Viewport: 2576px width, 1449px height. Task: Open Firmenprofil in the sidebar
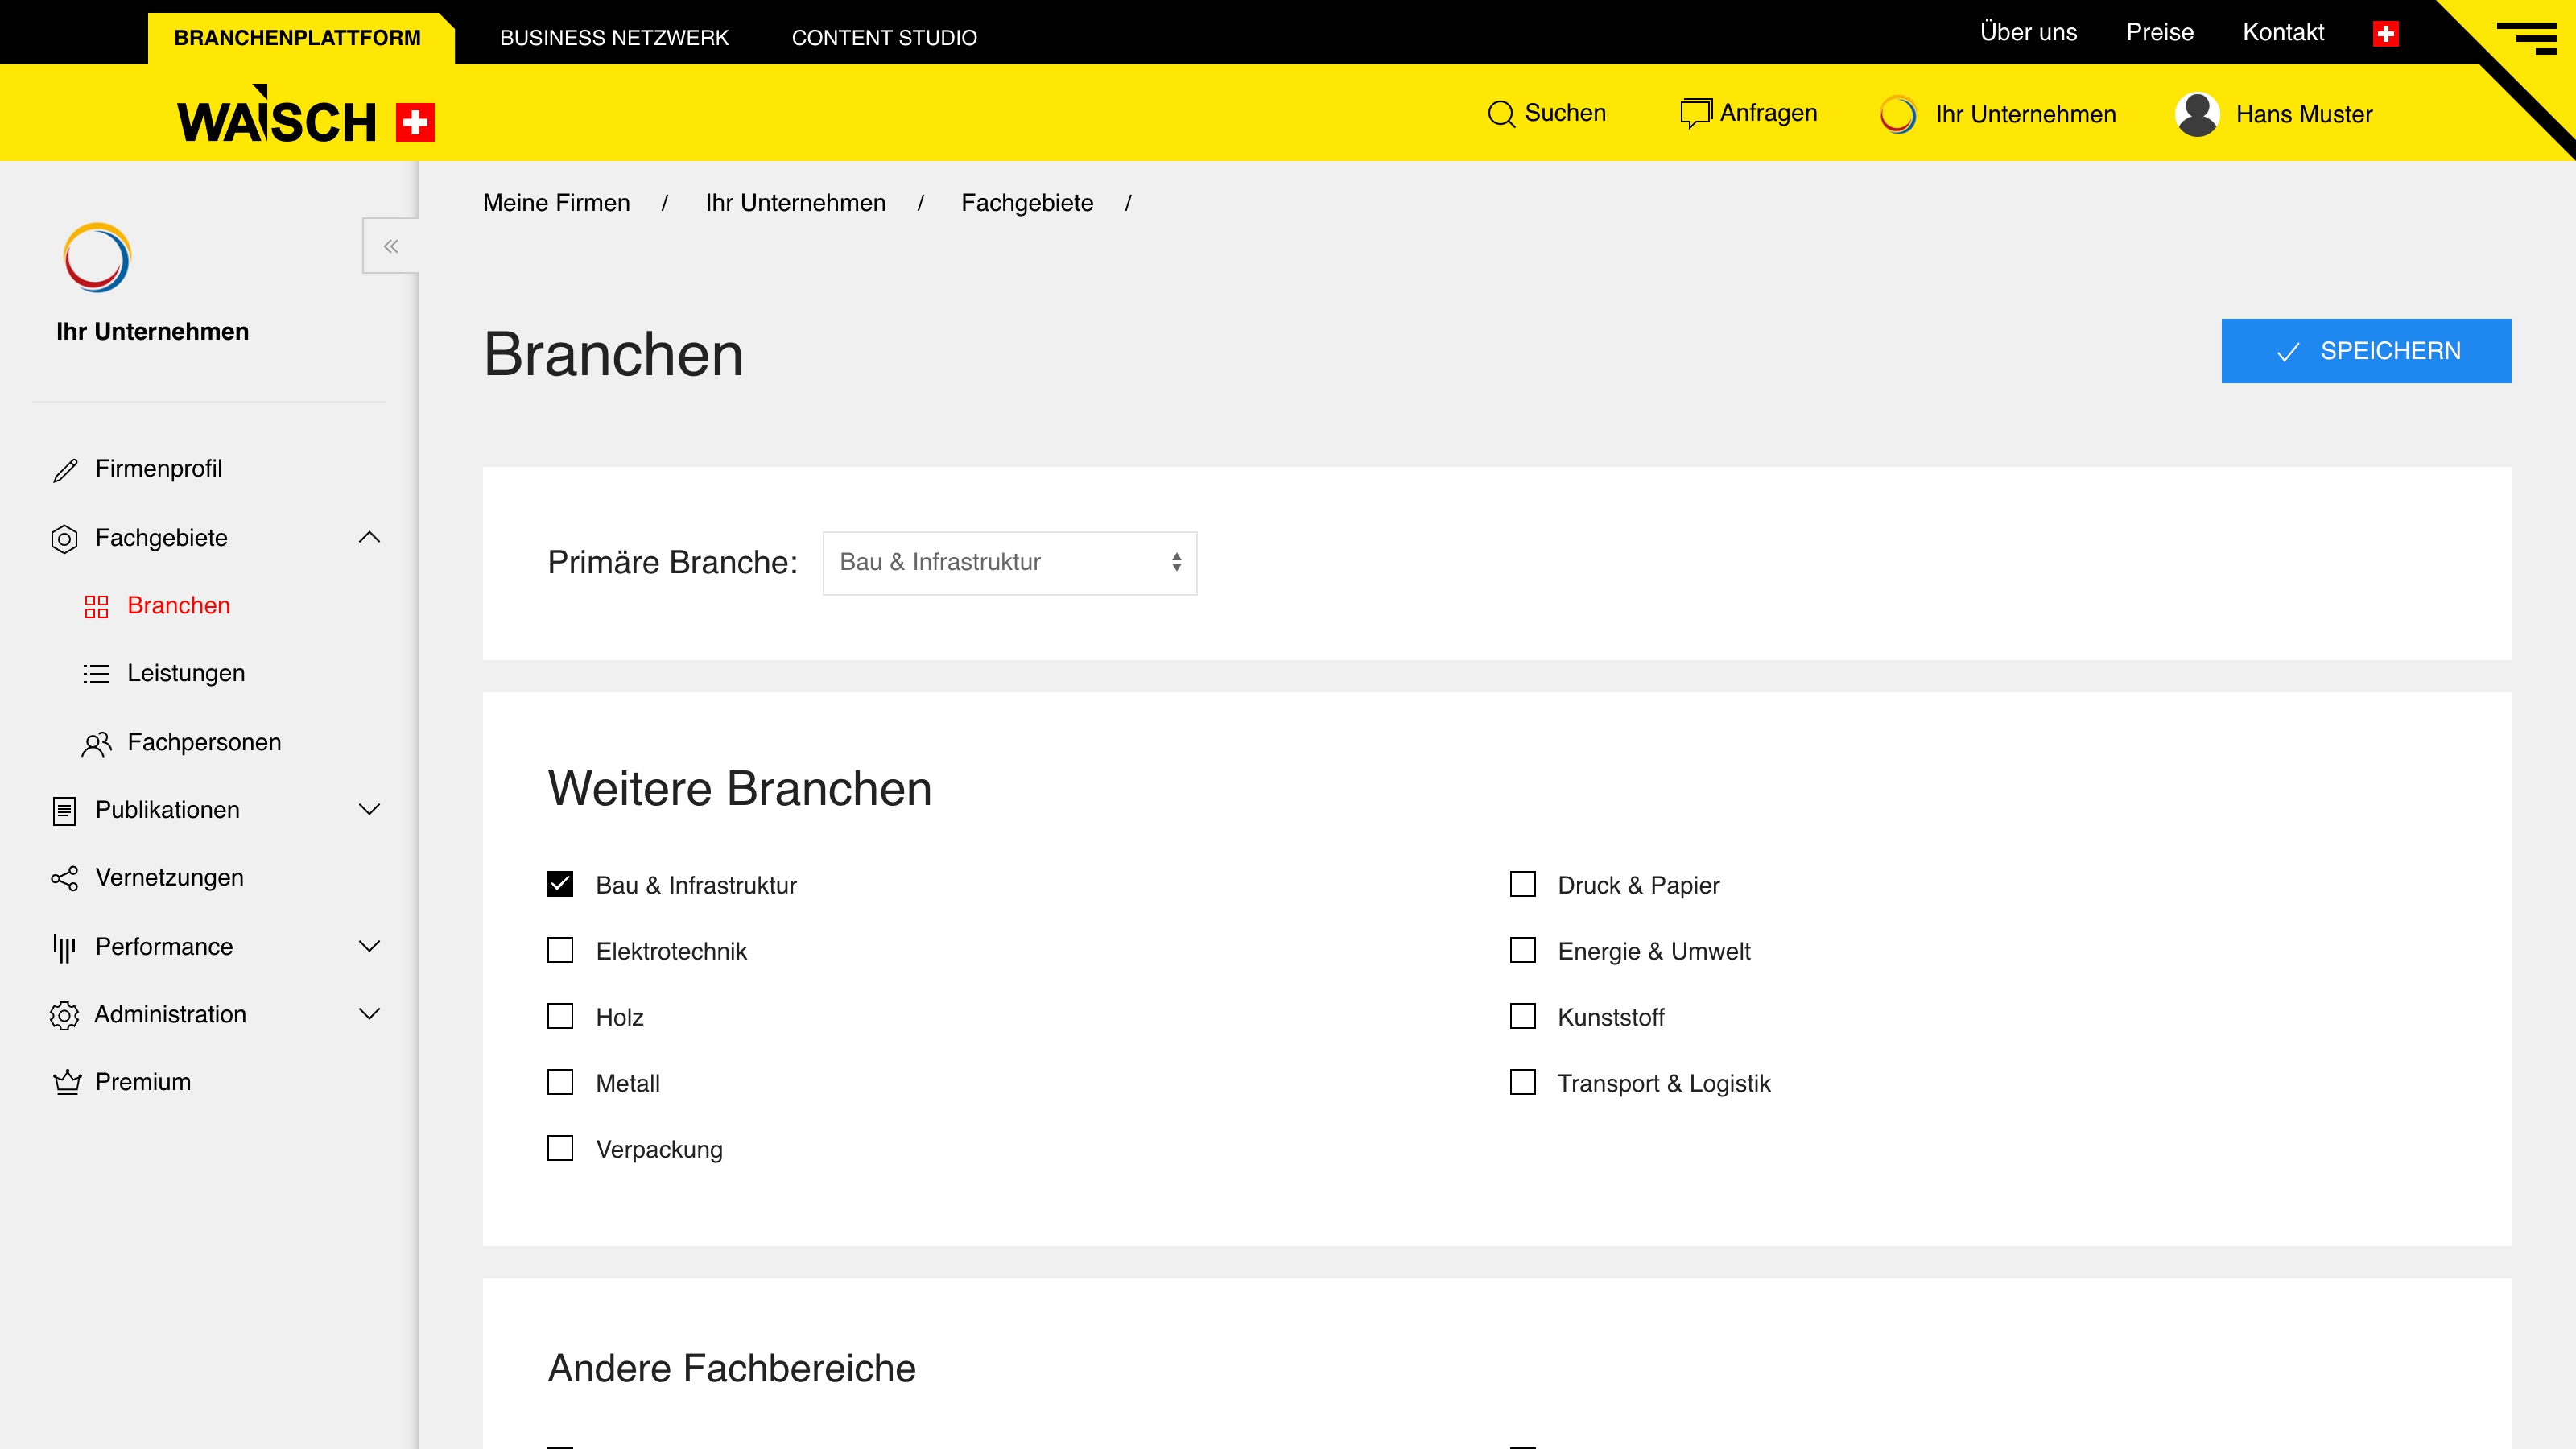(158, 469)
